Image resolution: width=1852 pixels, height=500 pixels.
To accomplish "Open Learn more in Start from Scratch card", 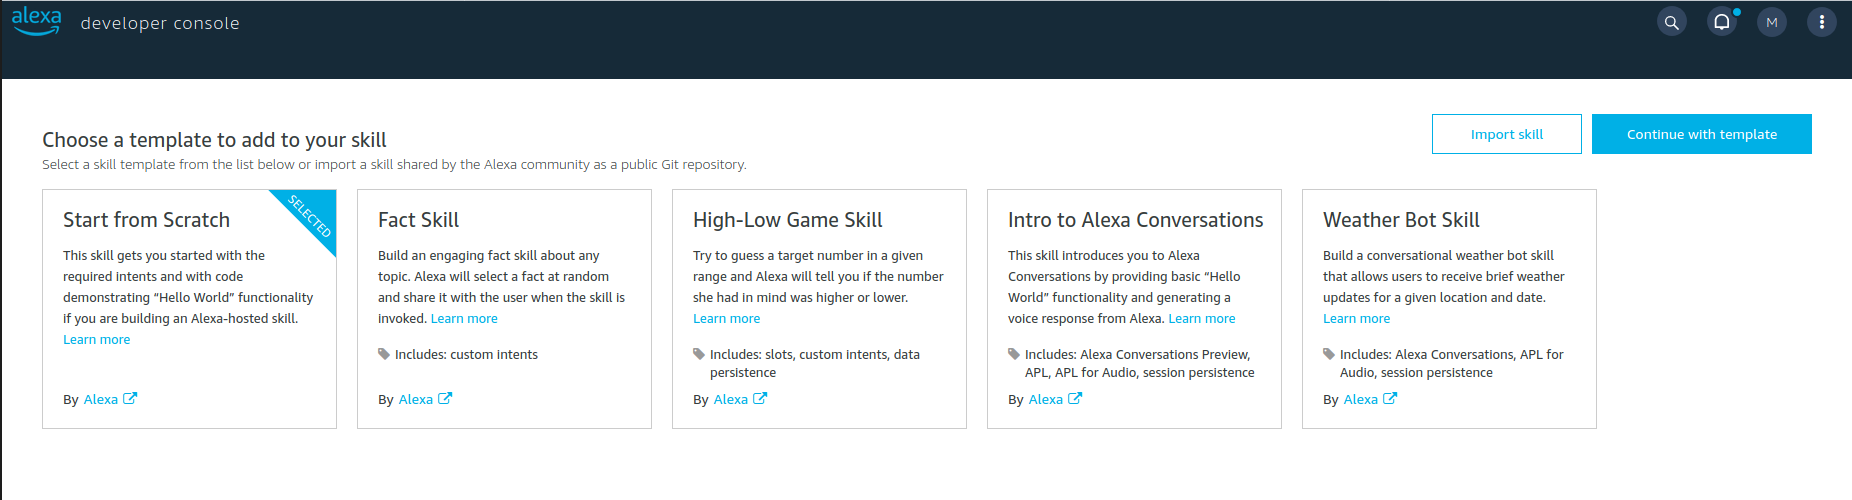I will (x=96, y=340).
